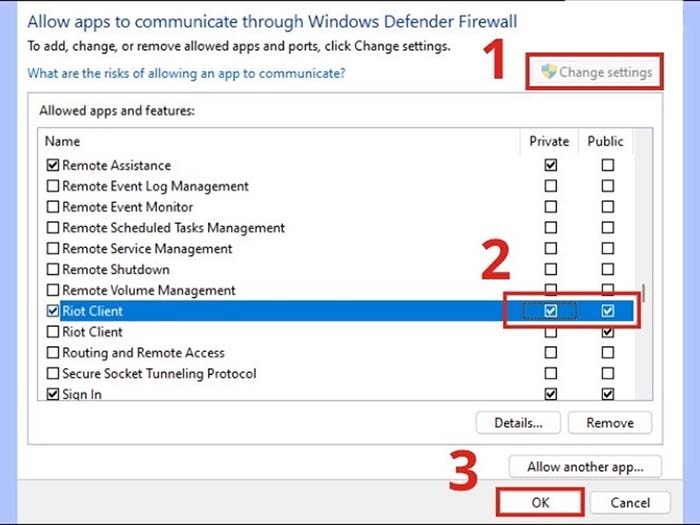
Task: Toggle Public checkbox on highlighted Riot Client row
Action: coord(608,311)
